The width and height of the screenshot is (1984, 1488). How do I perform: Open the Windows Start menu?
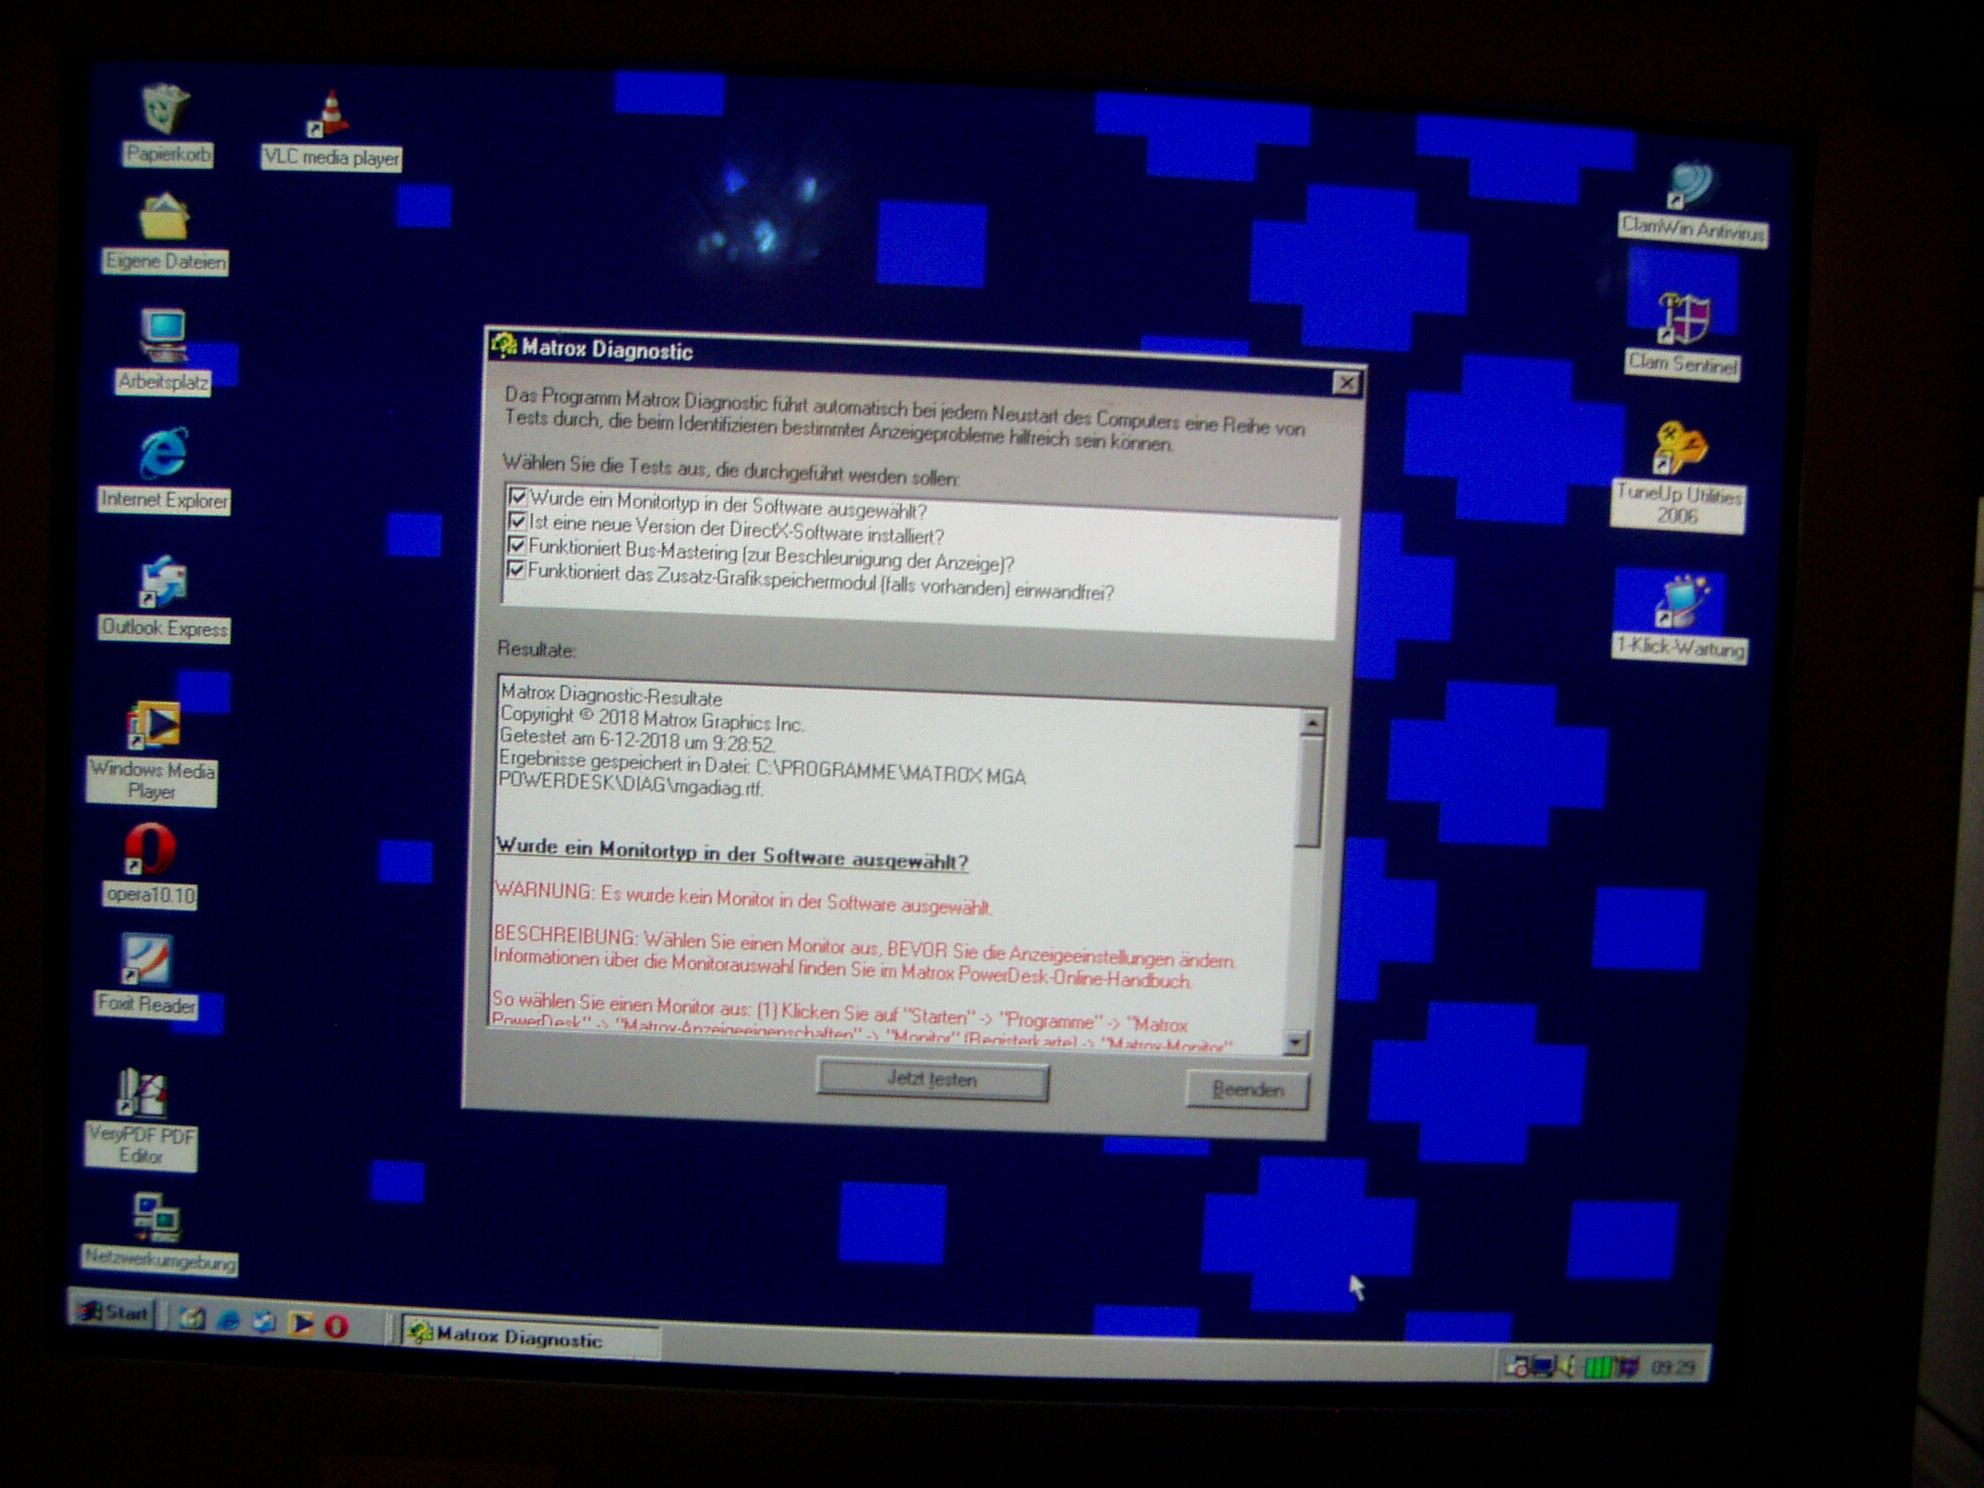pyautogui.click(x=114, y=1312)
